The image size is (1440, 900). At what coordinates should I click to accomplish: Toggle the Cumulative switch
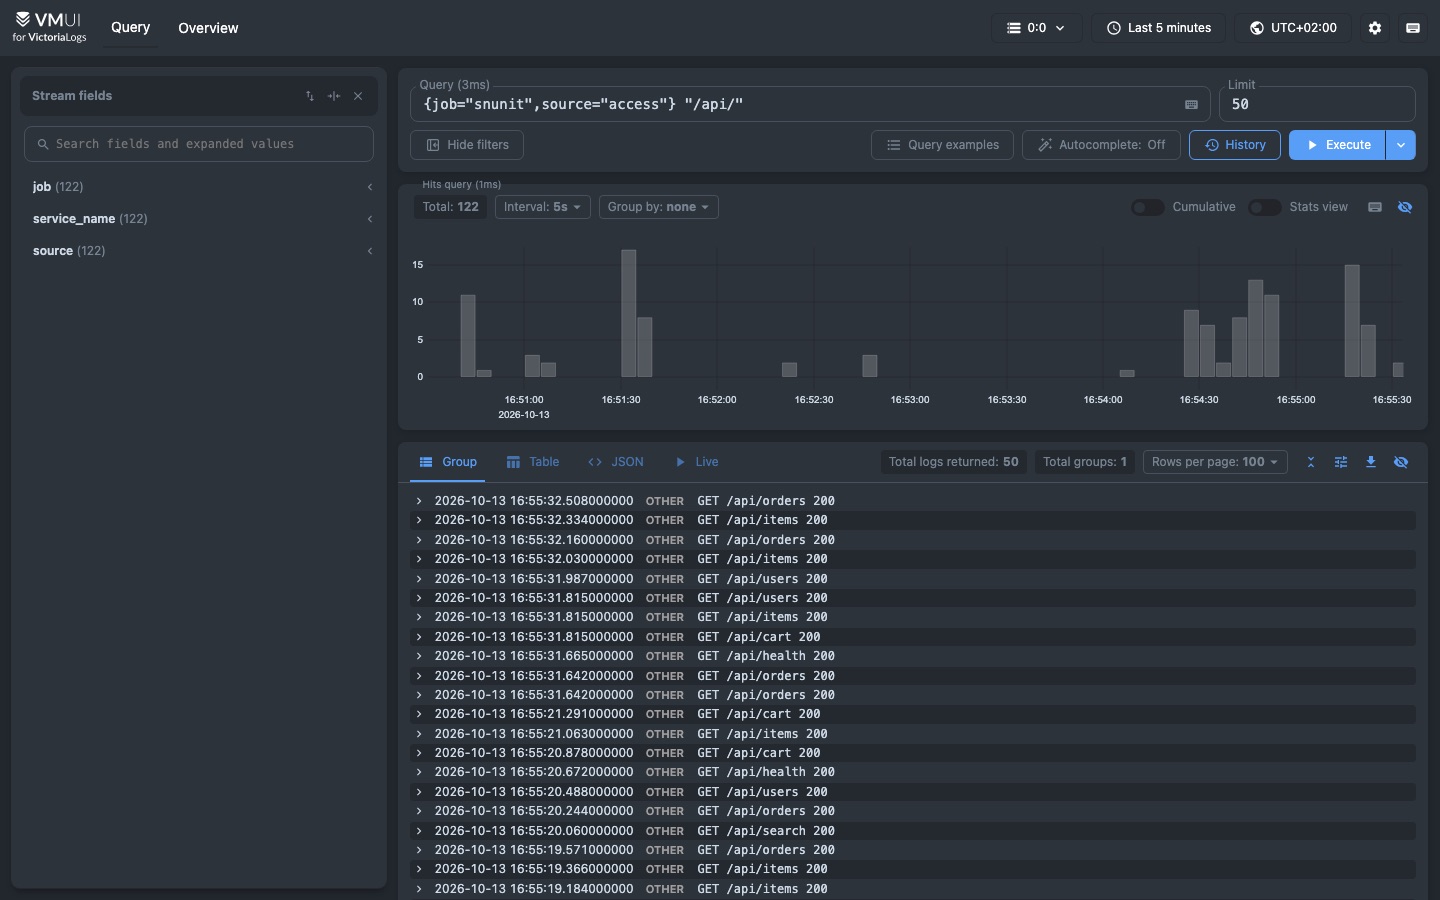click(1147, 207)
